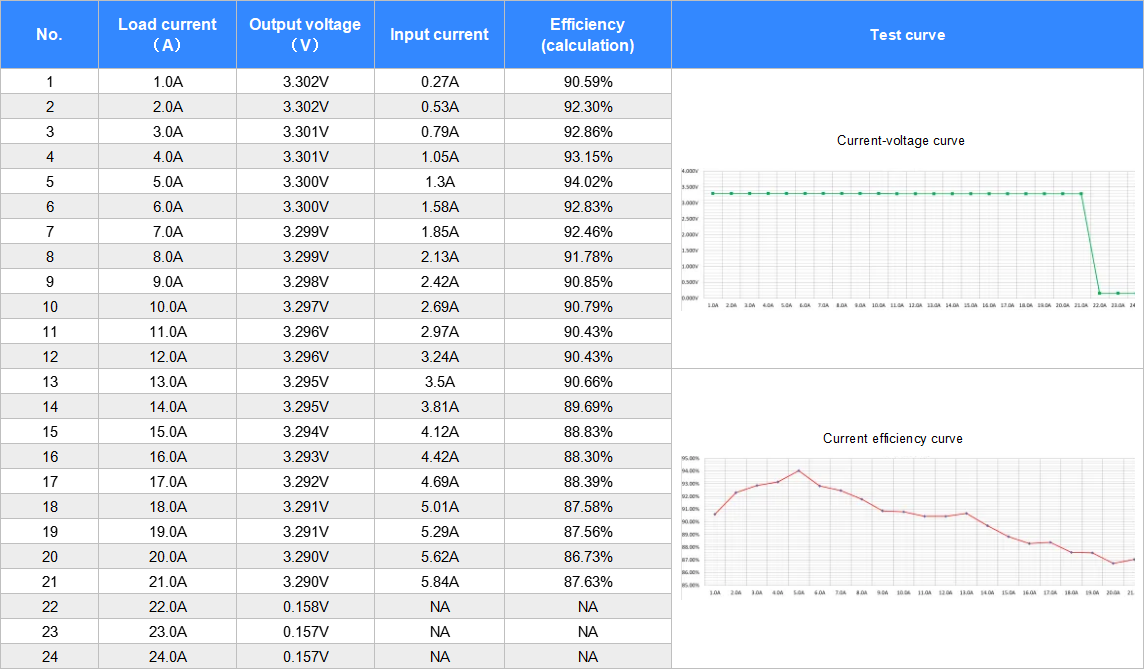
Task: Select the Test curve column header
Action: (907, 35)
